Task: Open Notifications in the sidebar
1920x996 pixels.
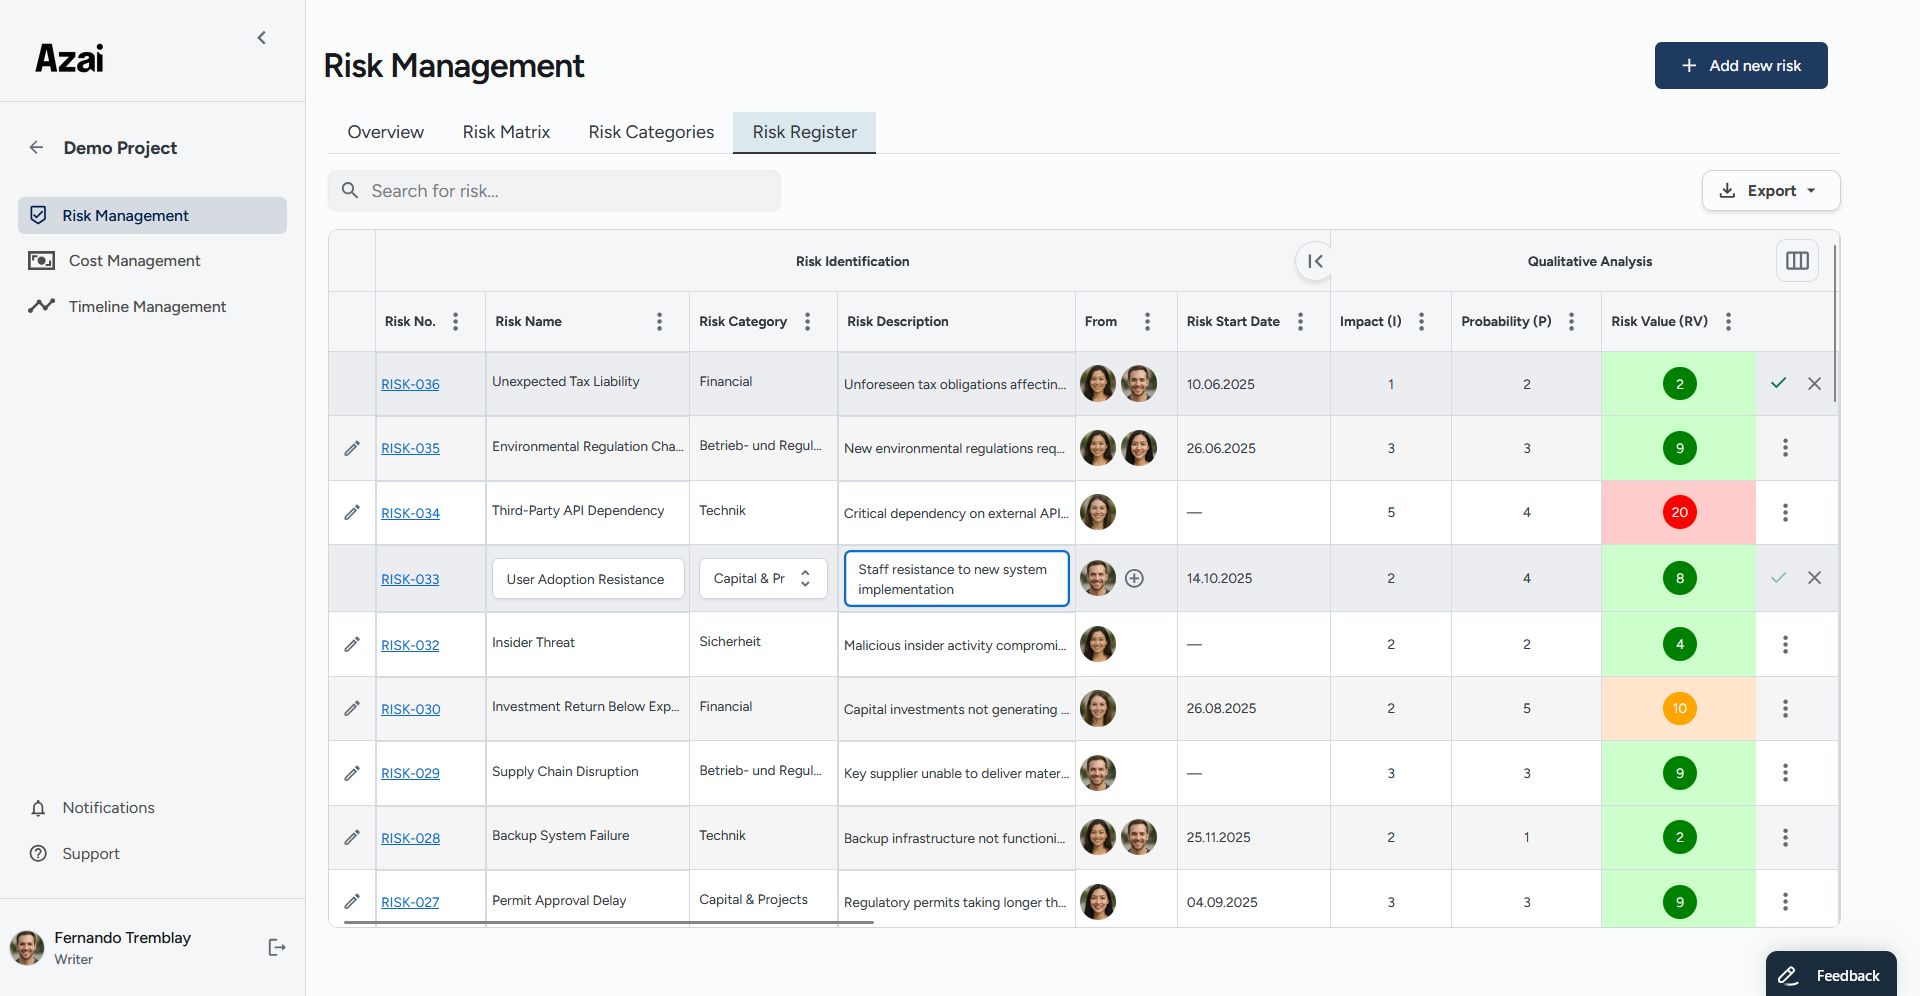Action: [152, 808]
